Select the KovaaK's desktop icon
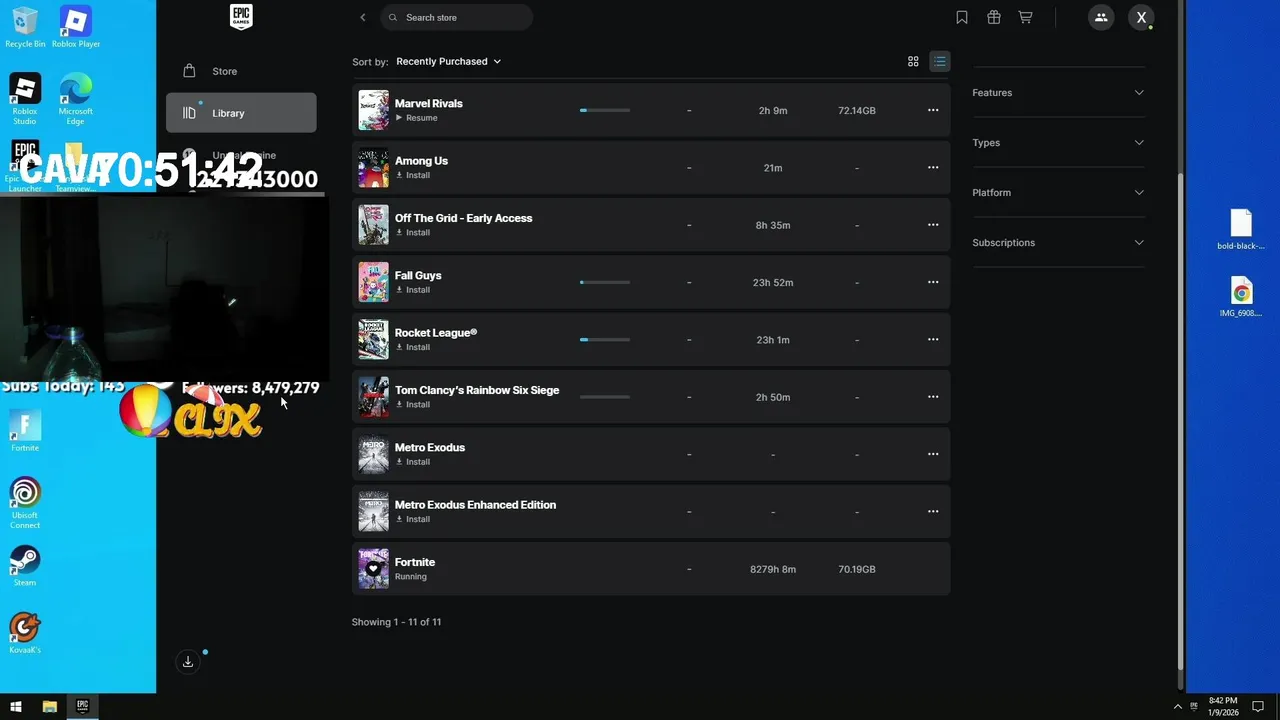1280x720 pixels. click(x=25, y=633)
